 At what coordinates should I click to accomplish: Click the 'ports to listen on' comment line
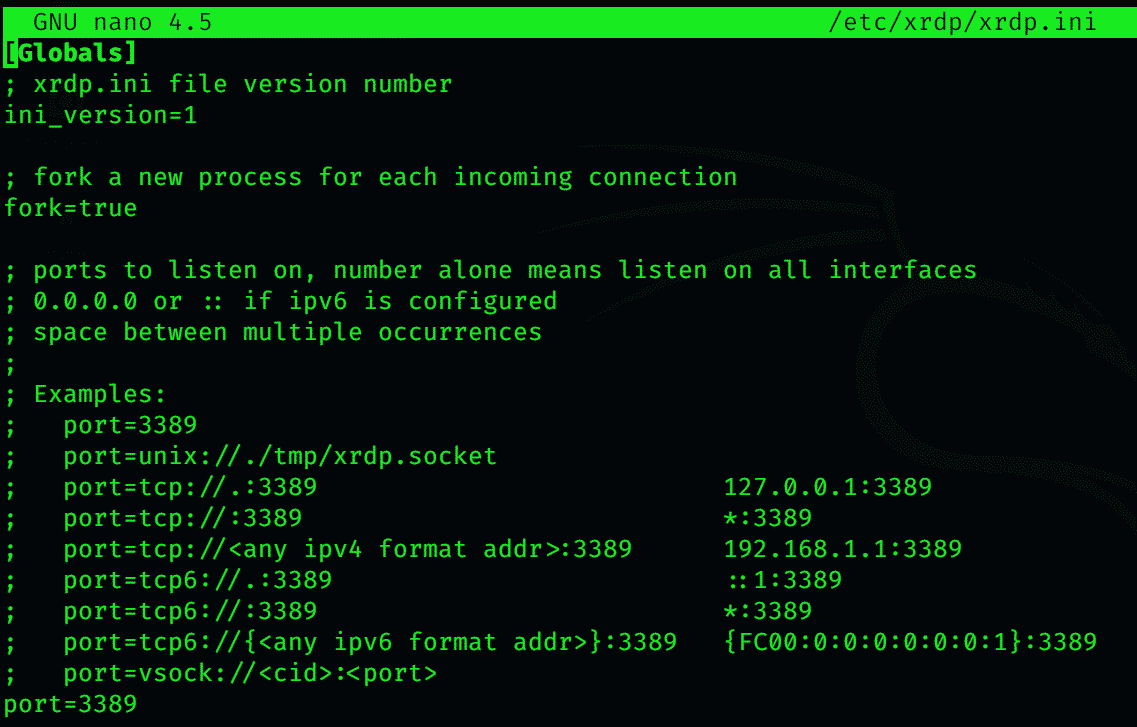pyautogui.click(x=491, y=270)
